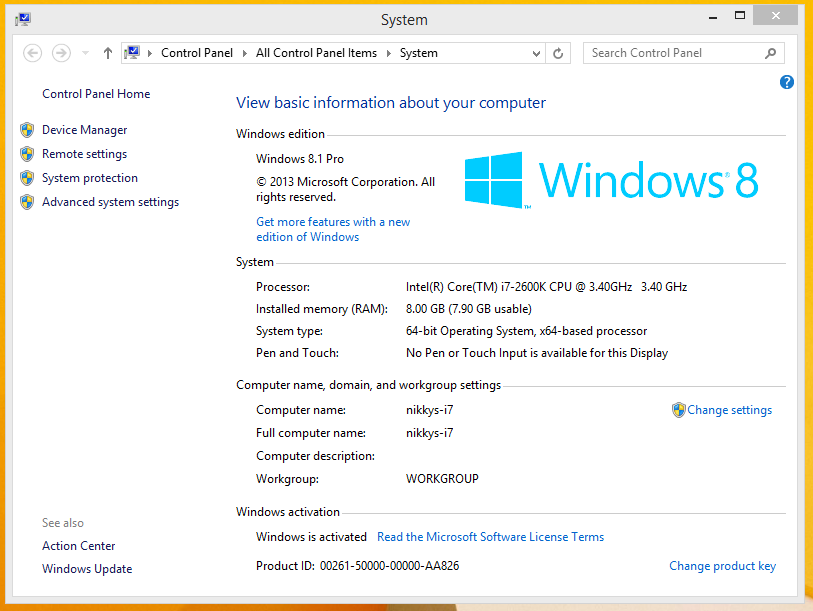Click the shield icon beside Change settings
The width and height of the screenshot is (813, 611).
click(678, 410)
